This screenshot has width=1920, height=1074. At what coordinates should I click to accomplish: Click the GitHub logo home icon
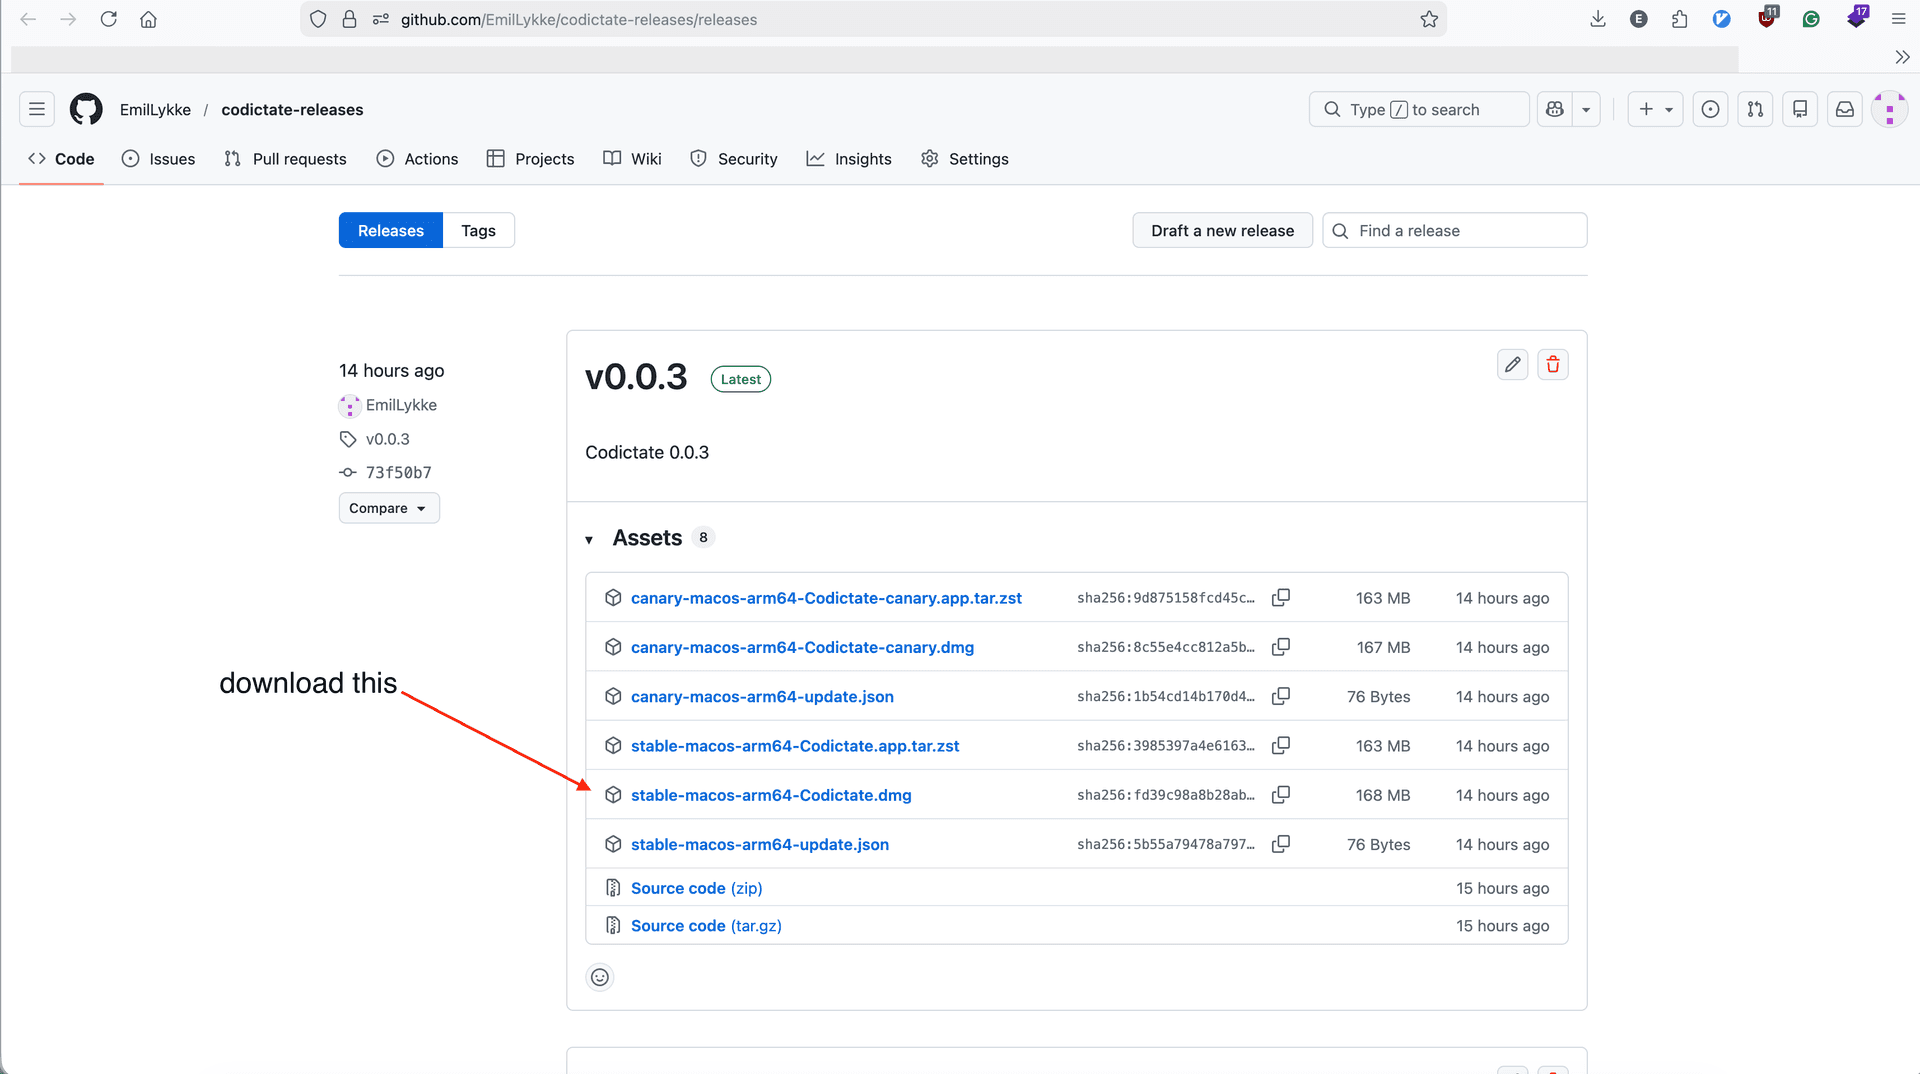(86, 110)
